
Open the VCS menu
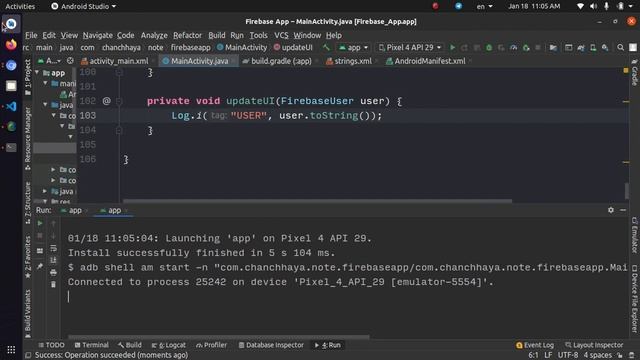pyautogui.click(x=281, y=36)
